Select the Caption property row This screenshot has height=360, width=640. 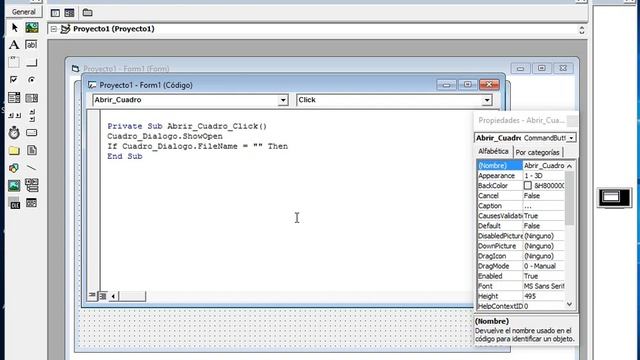point(521,206)
